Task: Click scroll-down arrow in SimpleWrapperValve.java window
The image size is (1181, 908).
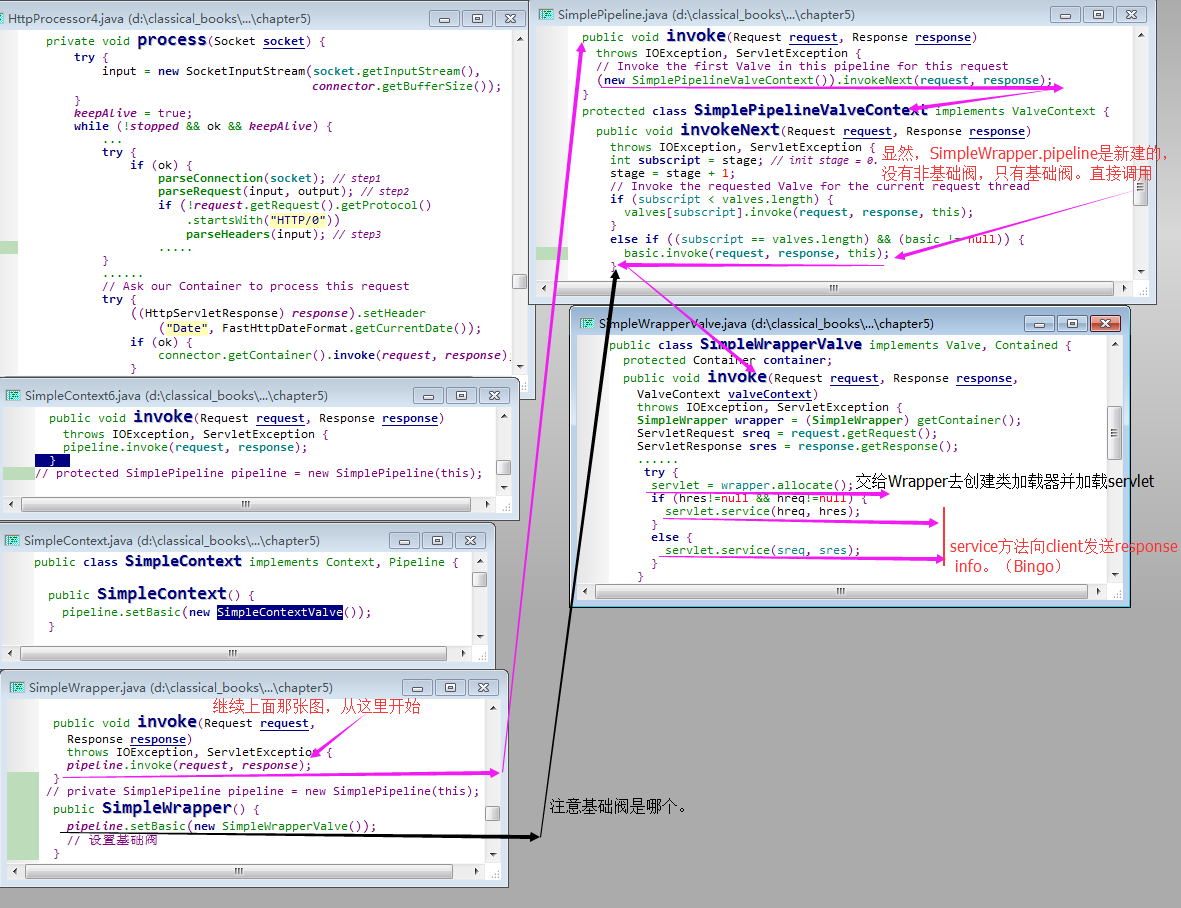Action: click(x=1115, y=574)
